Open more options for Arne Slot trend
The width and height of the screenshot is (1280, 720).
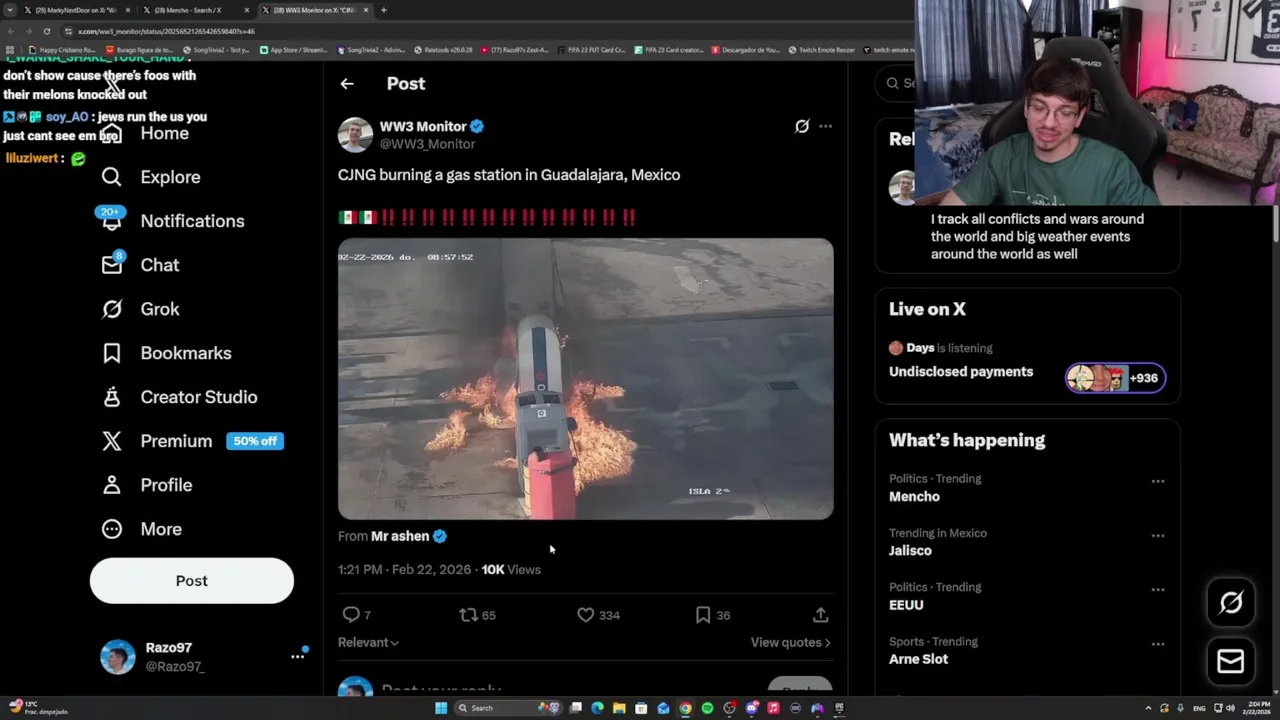click(1157, 644)
